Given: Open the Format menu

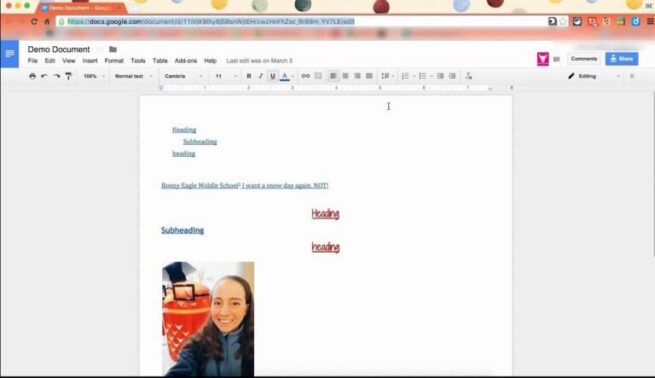Looking at the screenshot, I should click(x=114, y=61).
